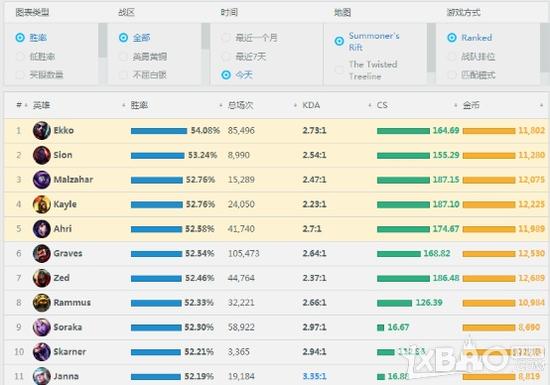Click Graves' total games 105,473
This screenshot has width=550, height=385.
(x=243, y=253)
